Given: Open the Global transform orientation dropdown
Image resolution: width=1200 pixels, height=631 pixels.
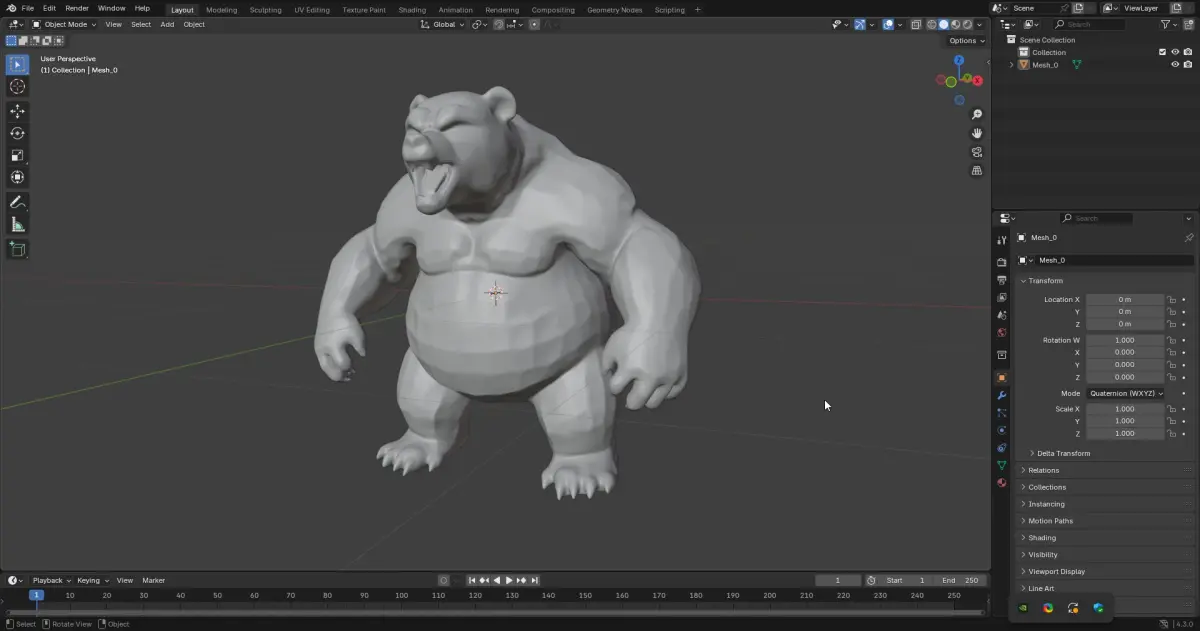Looking at the screenshot, I should point(443,24).
